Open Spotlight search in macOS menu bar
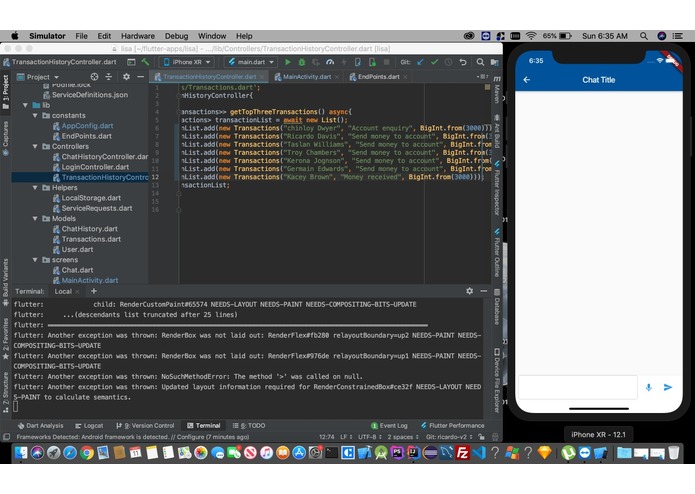Screen dimensions: 695x494 pos(644,36)
